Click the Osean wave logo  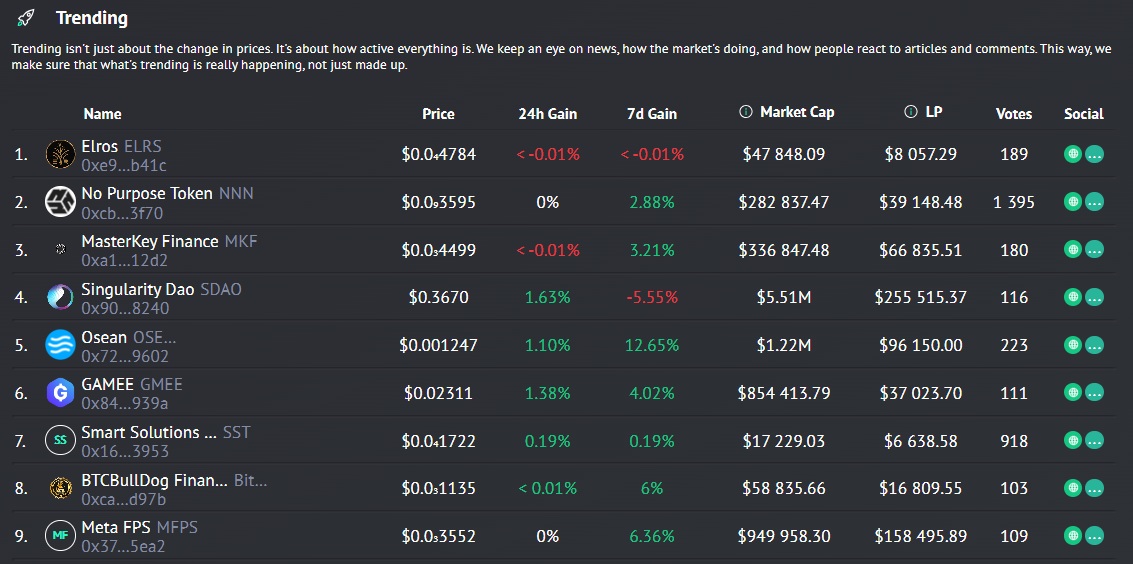point(61,345)
